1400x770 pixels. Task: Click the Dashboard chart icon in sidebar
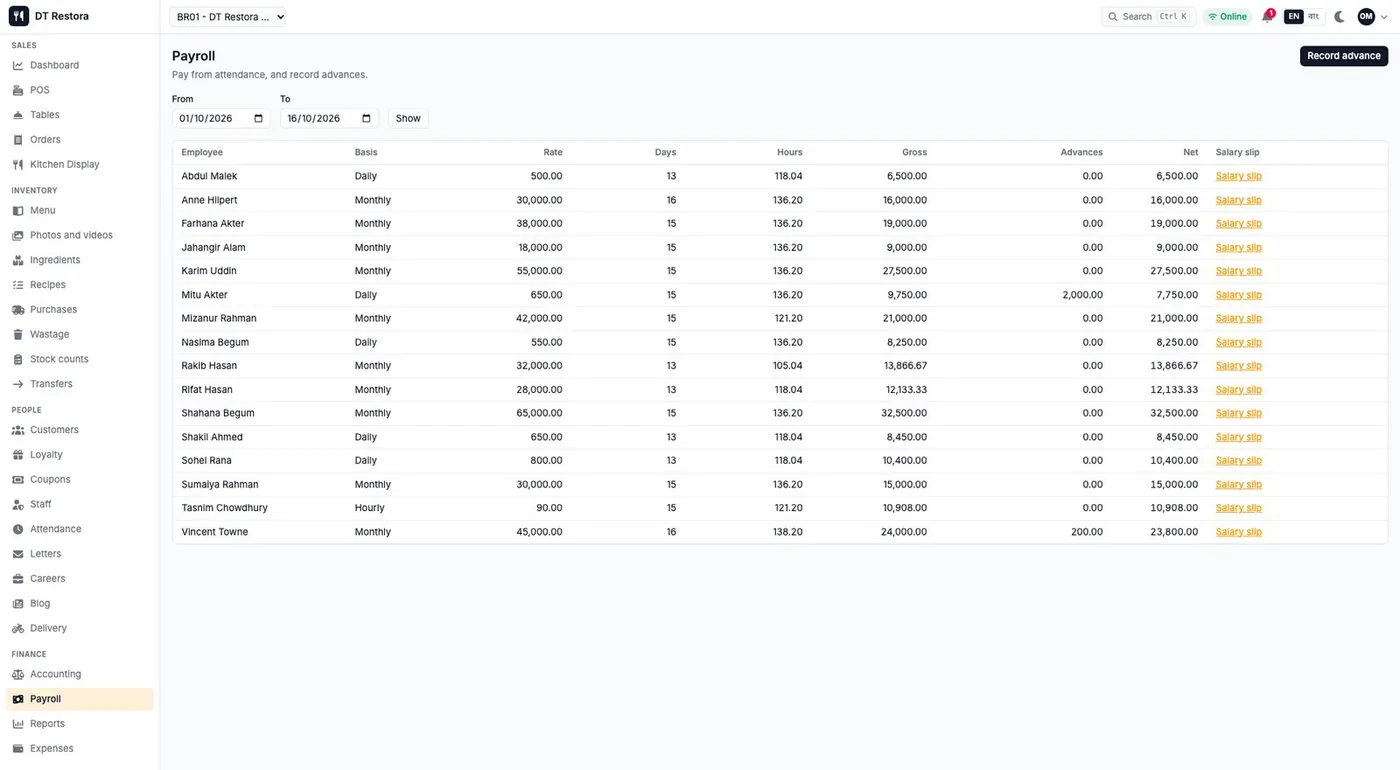click(x=18, y=65)
